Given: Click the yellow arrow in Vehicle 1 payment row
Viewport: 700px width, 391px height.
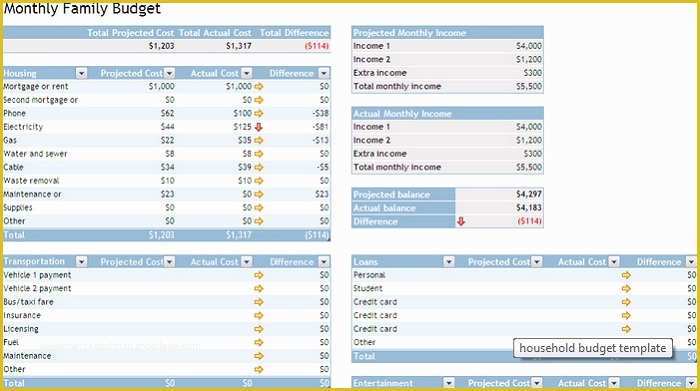Looking at the screenshot, I should [x=259, y=275].
